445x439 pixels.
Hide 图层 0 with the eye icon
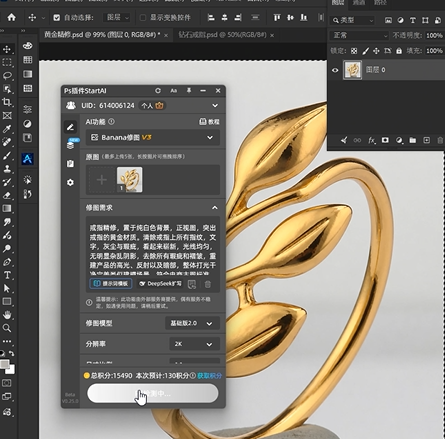335,70
